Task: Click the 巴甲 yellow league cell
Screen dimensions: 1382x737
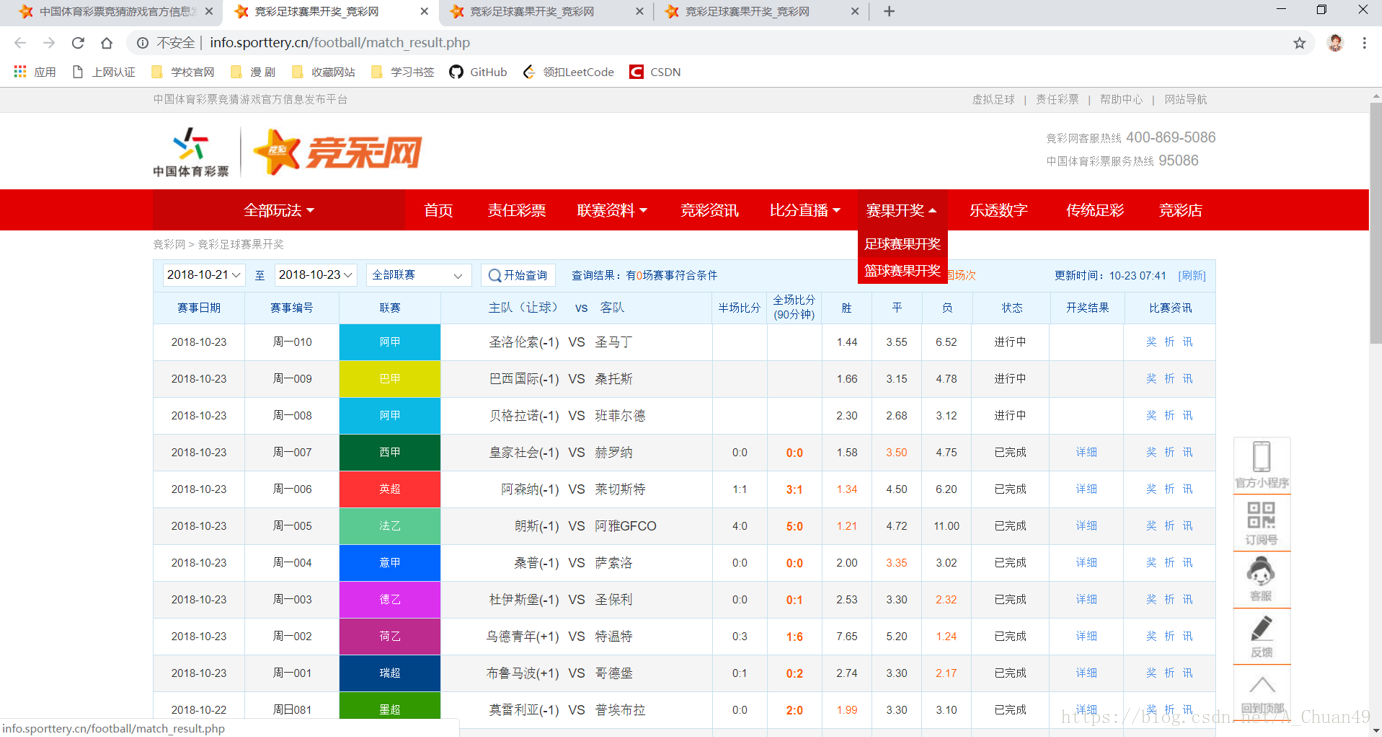Action: coord(390,379)
